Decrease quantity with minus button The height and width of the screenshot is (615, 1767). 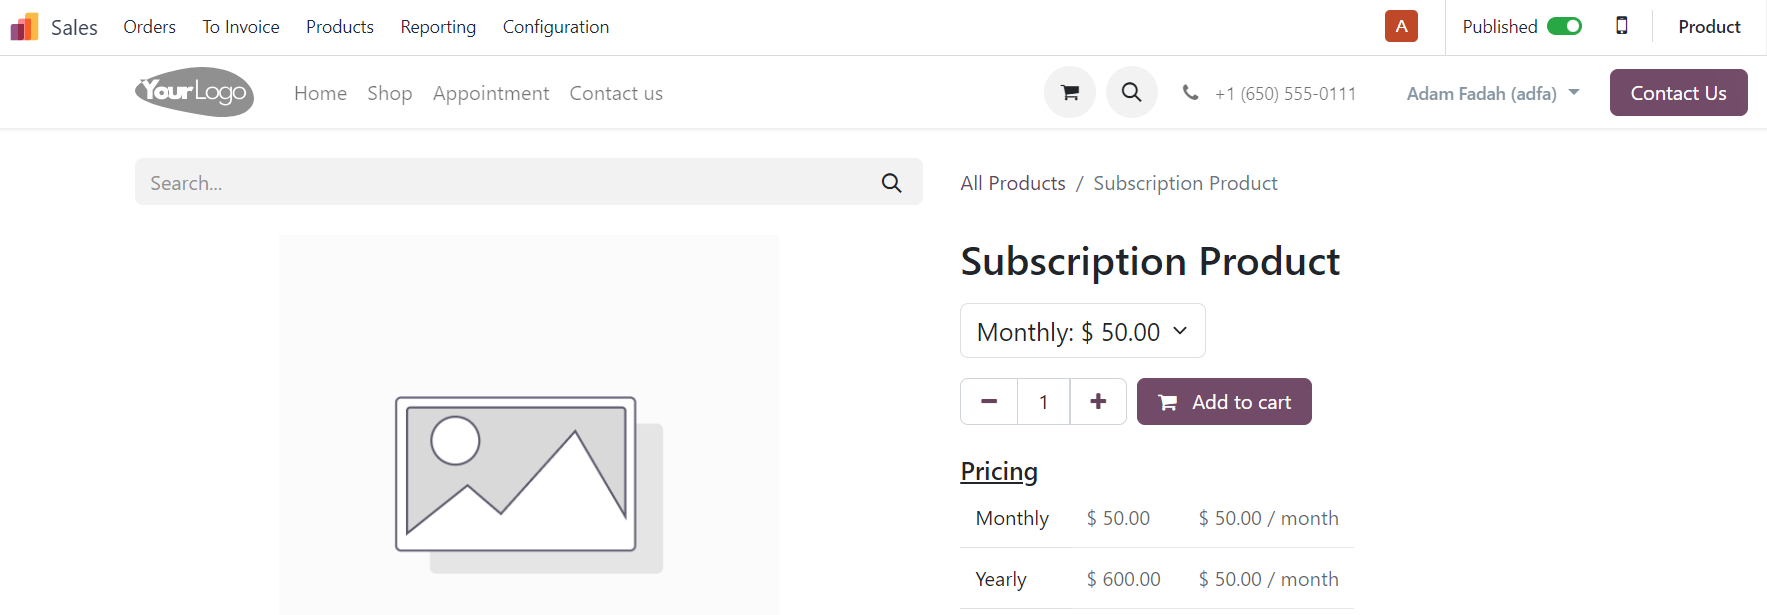pyautogui.click(x=989, y=401)
